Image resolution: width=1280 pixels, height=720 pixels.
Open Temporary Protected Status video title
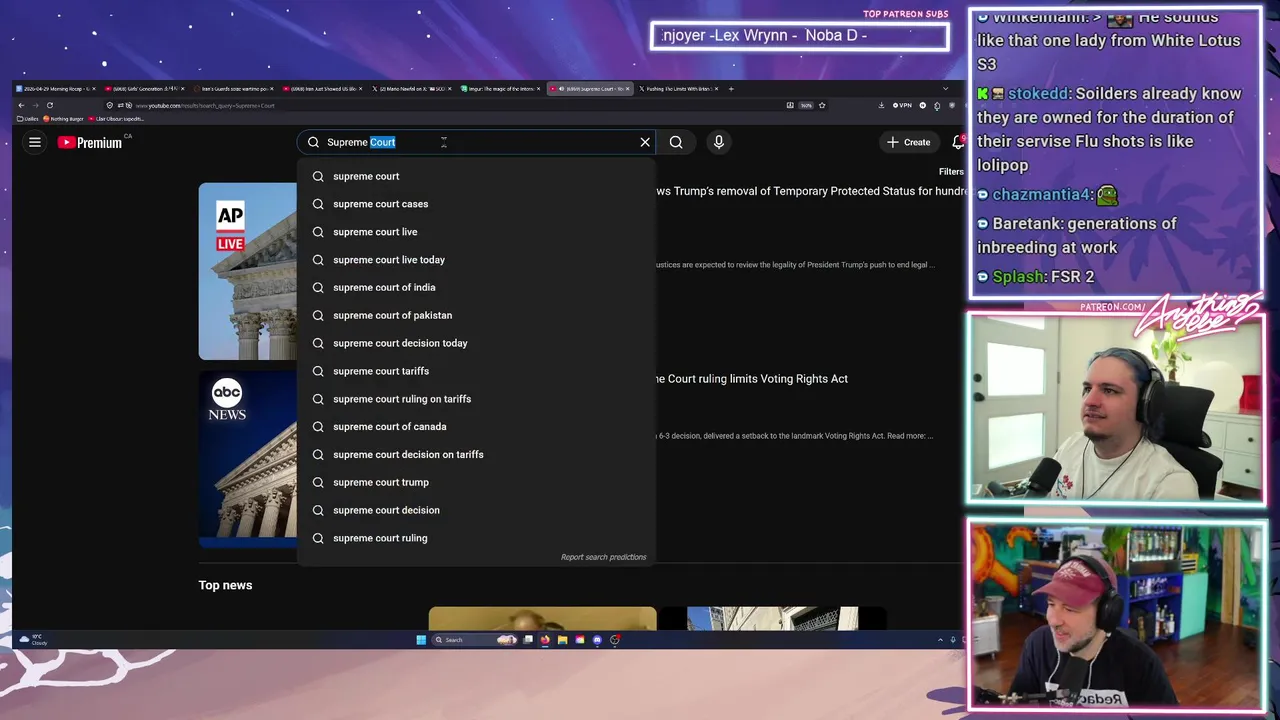pyautogui.click(x=811, y=191)
